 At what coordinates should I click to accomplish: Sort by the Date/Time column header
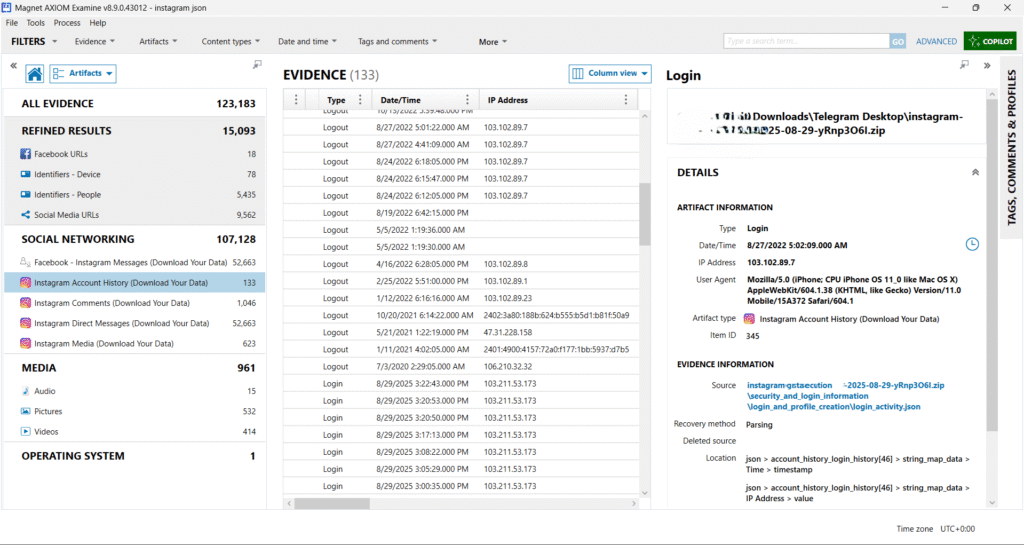pos(400,100)
